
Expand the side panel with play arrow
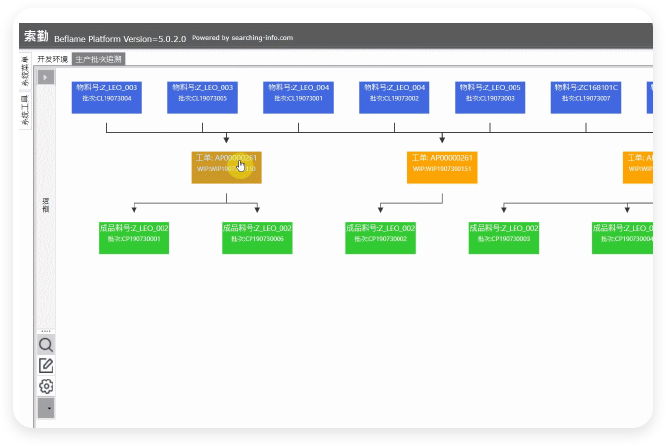[46, 77]
